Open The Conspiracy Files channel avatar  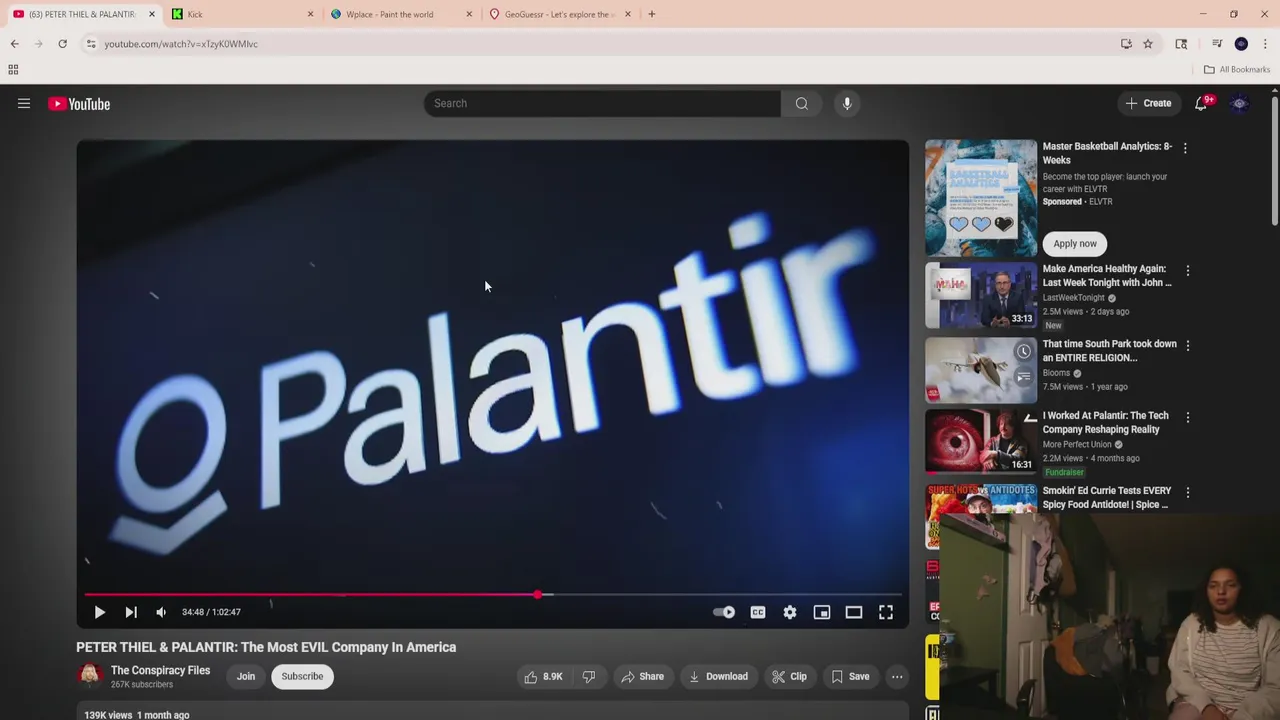click(x=90, y=676)
